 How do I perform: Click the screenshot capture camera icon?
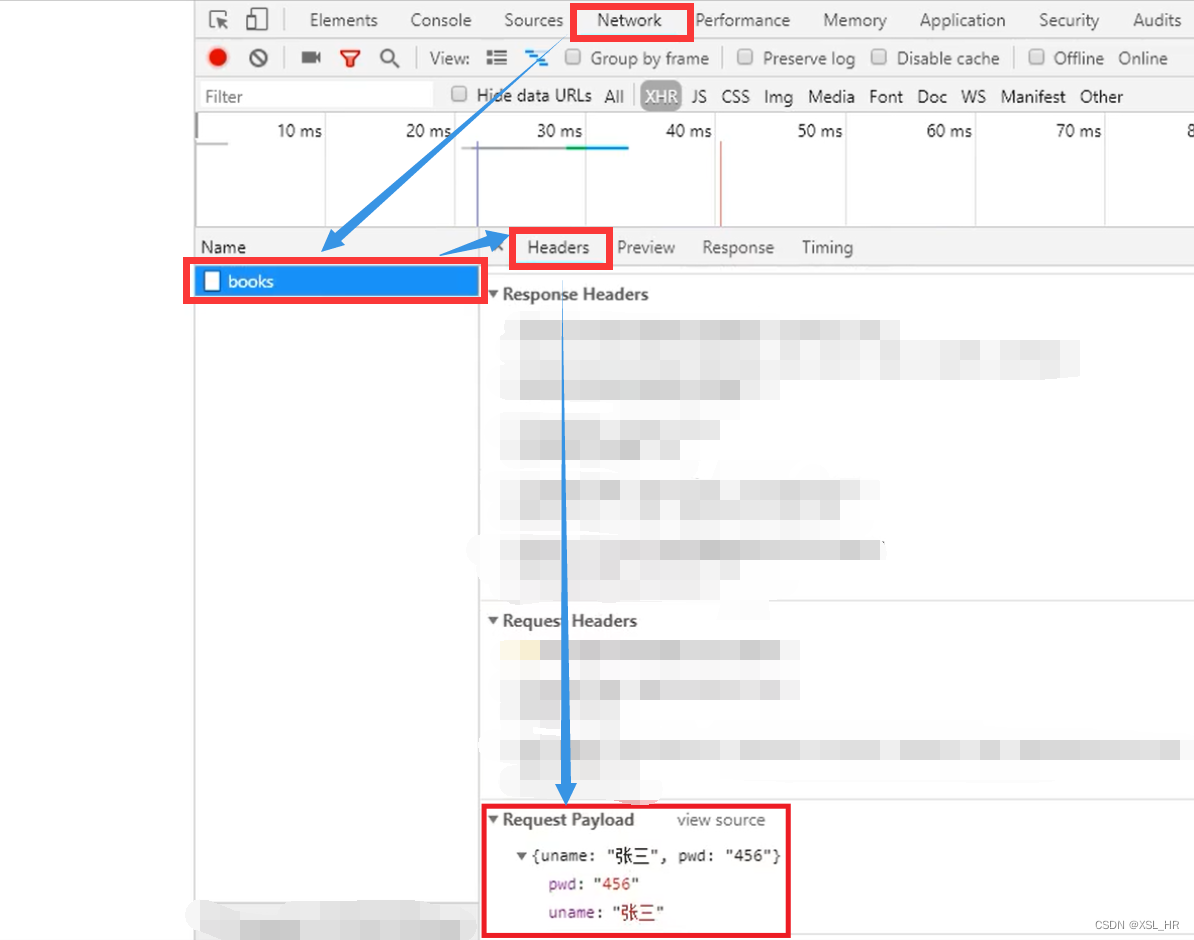(310, 58)
